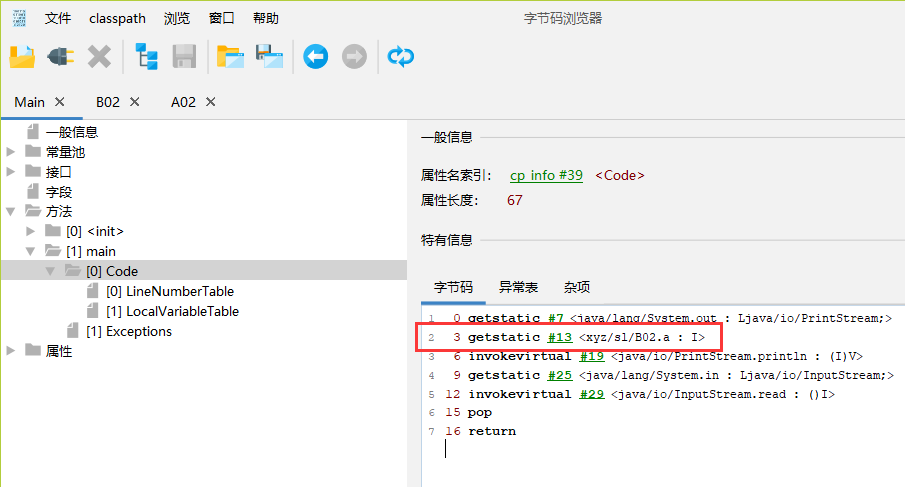Screen dimensions: 905x487
Task: Open the classpath menu
Action: click(117, 18)
